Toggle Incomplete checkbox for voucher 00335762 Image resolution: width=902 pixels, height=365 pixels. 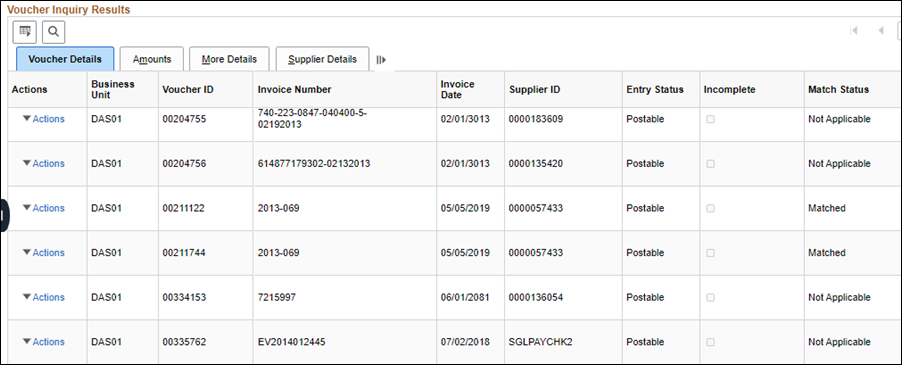710,342
